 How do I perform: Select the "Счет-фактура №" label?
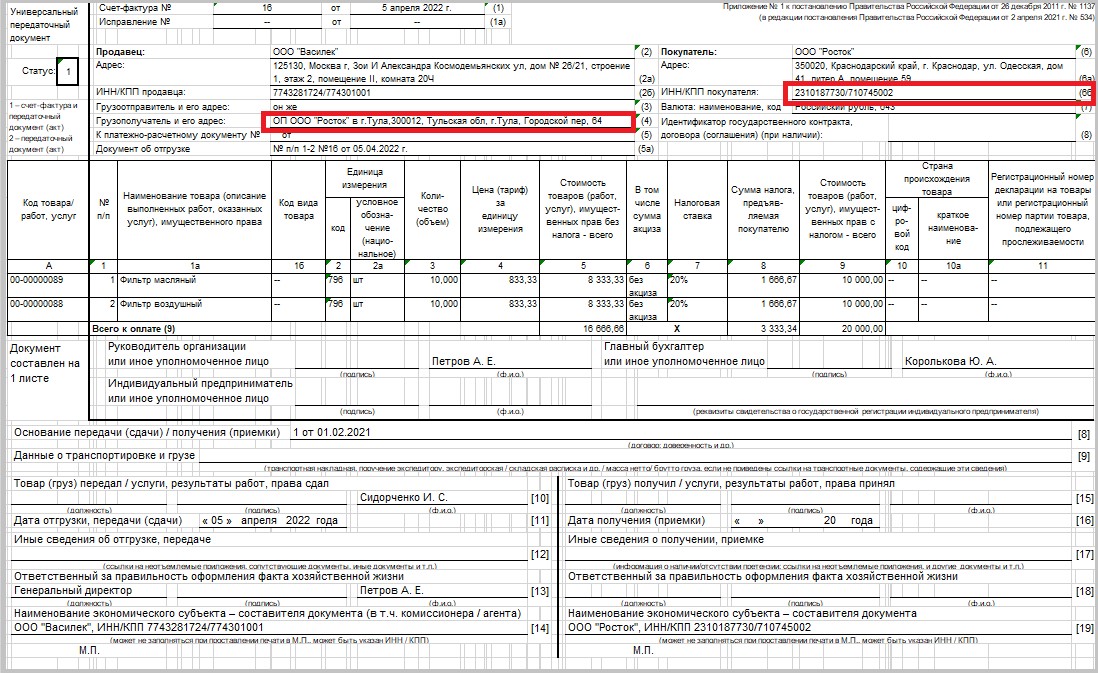(x=135, y=8)
